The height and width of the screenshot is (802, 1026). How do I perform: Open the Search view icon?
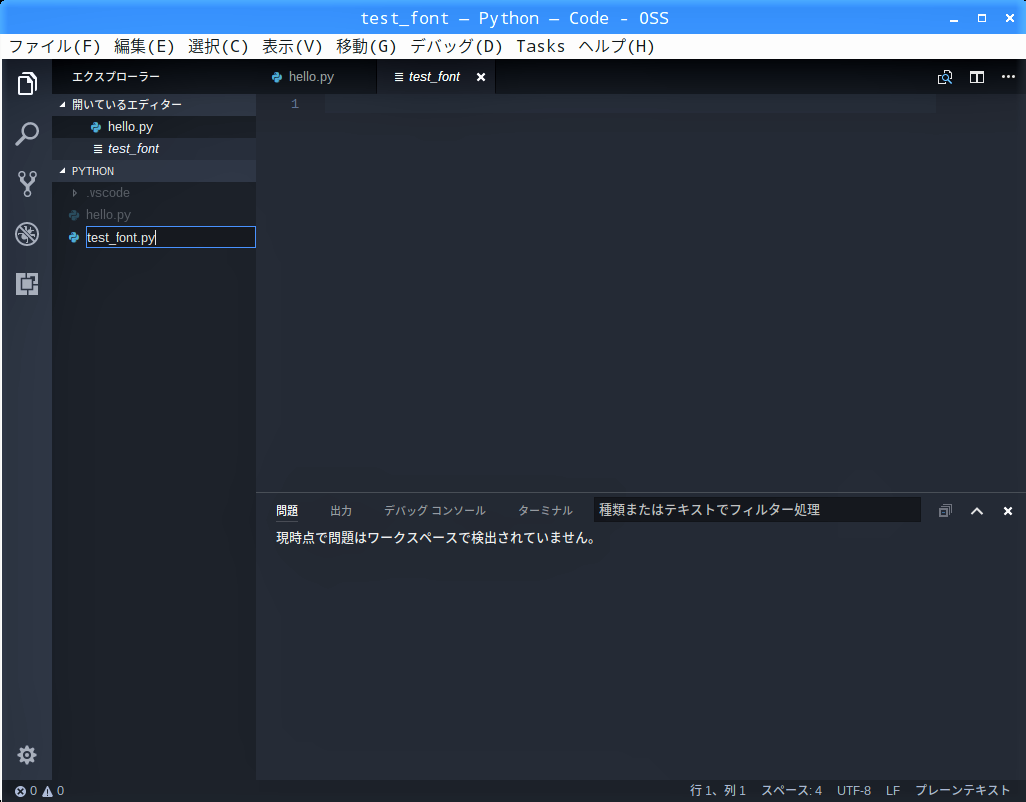coord(27,133)
